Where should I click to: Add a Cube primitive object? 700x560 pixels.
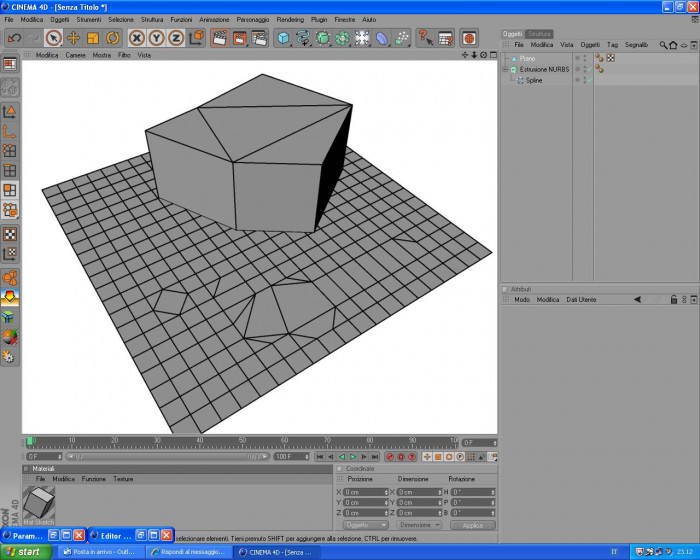283,38
